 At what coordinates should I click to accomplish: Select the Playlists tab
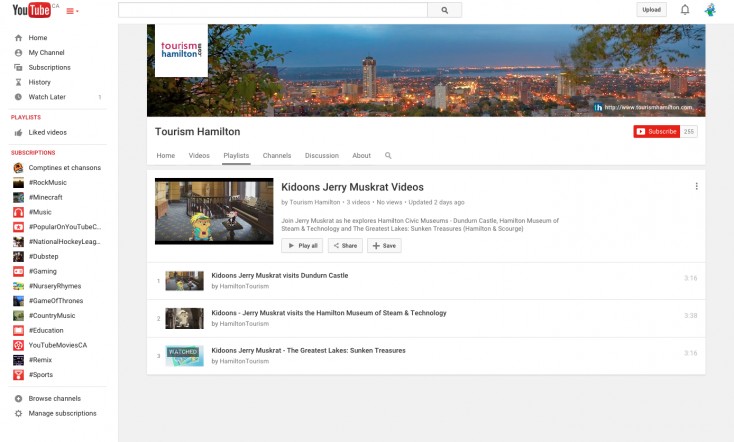pyautogui.click(x=236, y=155)
